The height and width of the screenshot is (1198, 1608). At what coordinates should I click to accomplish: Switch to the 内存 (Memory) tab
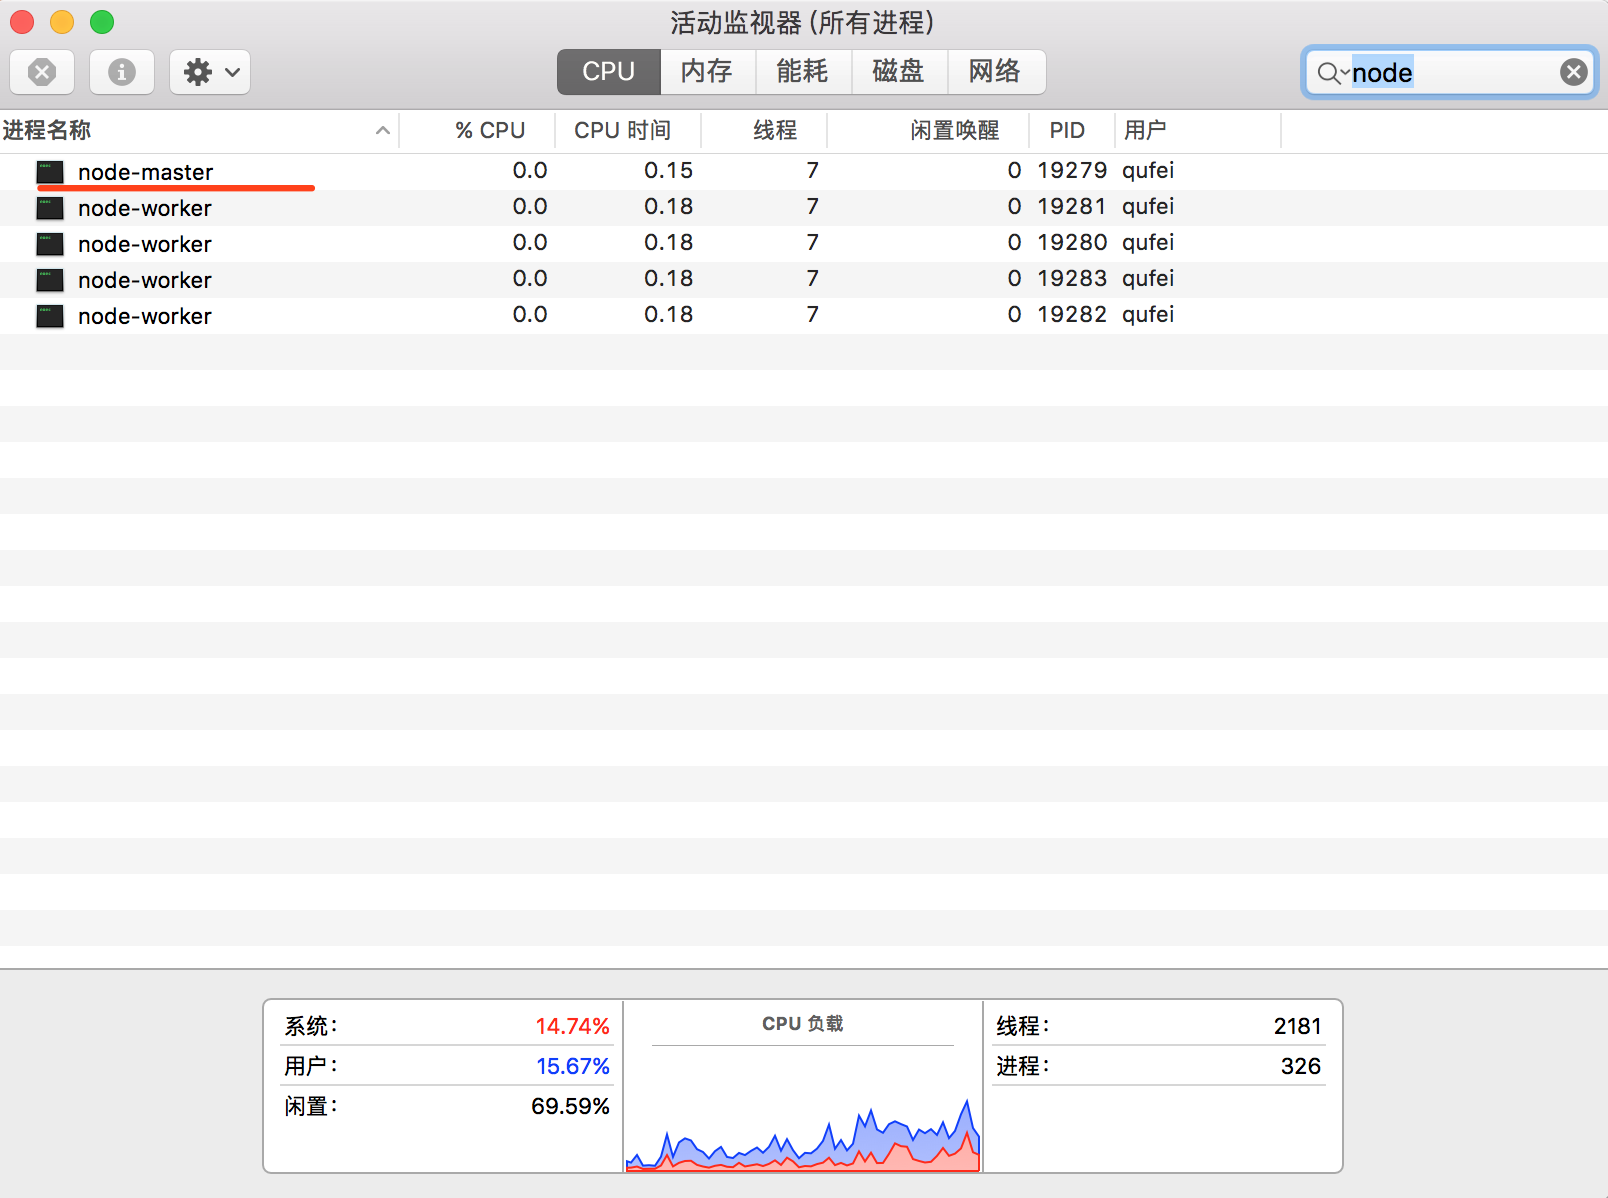(x=707, y=72)
